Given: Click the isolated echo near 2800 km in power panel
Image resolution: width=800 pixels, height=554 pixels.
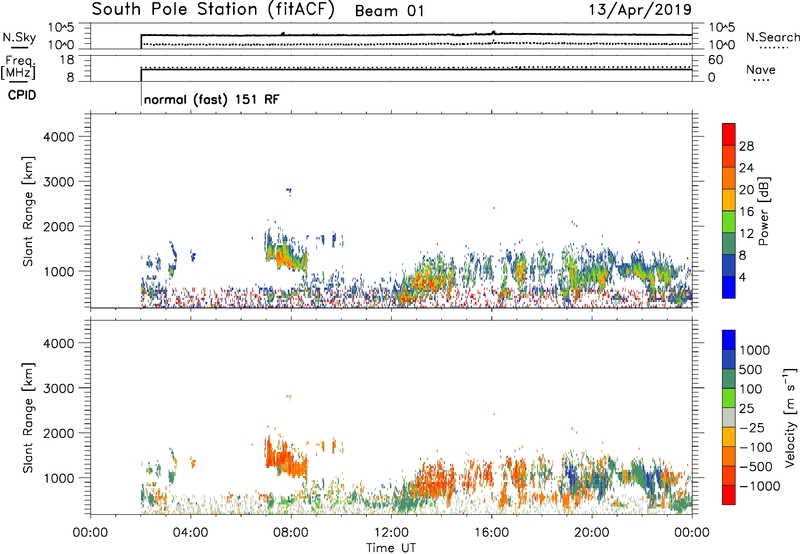Looking at the screenshot, I should tap(289, 191).
